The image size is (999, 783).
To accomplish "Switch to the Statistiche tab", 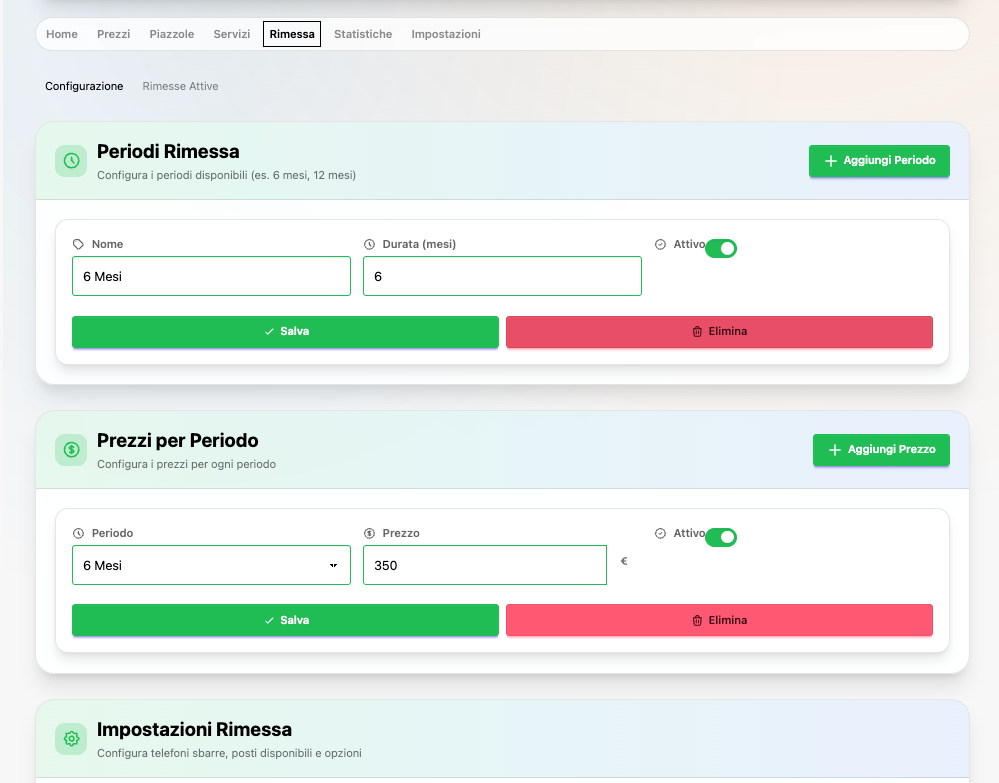I will [363, 33].
